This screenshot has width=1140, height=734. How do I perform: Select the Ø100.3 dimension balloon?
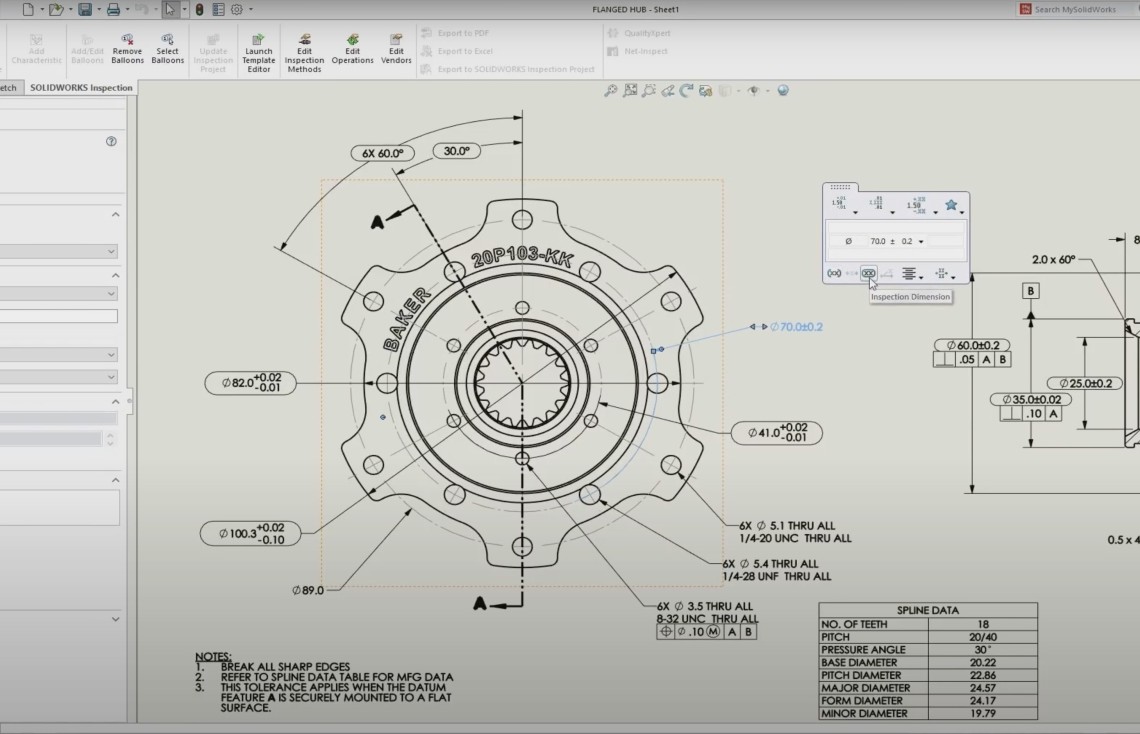251,533
